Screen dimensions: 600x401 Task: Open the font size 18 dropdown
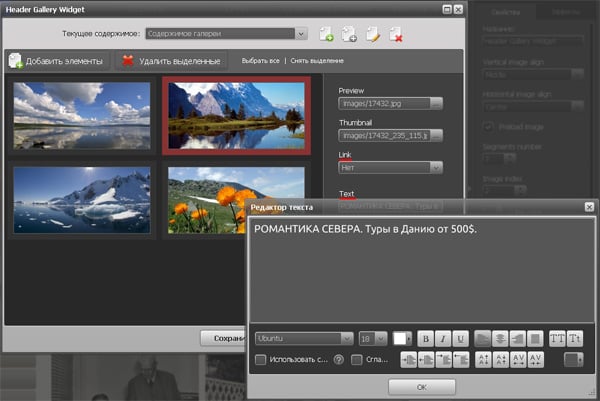pos(373,339)
